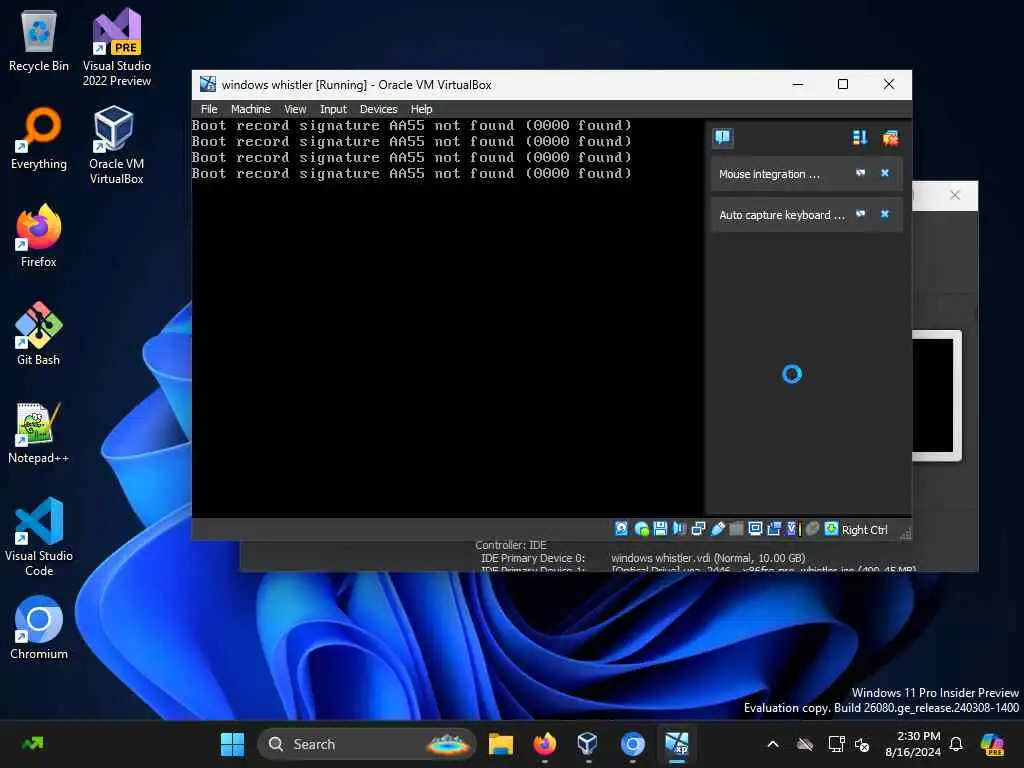The image size is (1024, 768).
Task: Select the Everything search desktop icon
Action: 39,139
